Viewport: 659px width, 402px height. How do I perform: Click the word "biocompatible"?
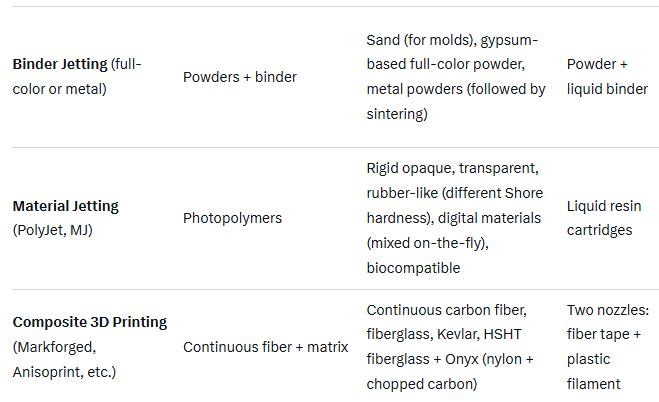tap(413, 268)
